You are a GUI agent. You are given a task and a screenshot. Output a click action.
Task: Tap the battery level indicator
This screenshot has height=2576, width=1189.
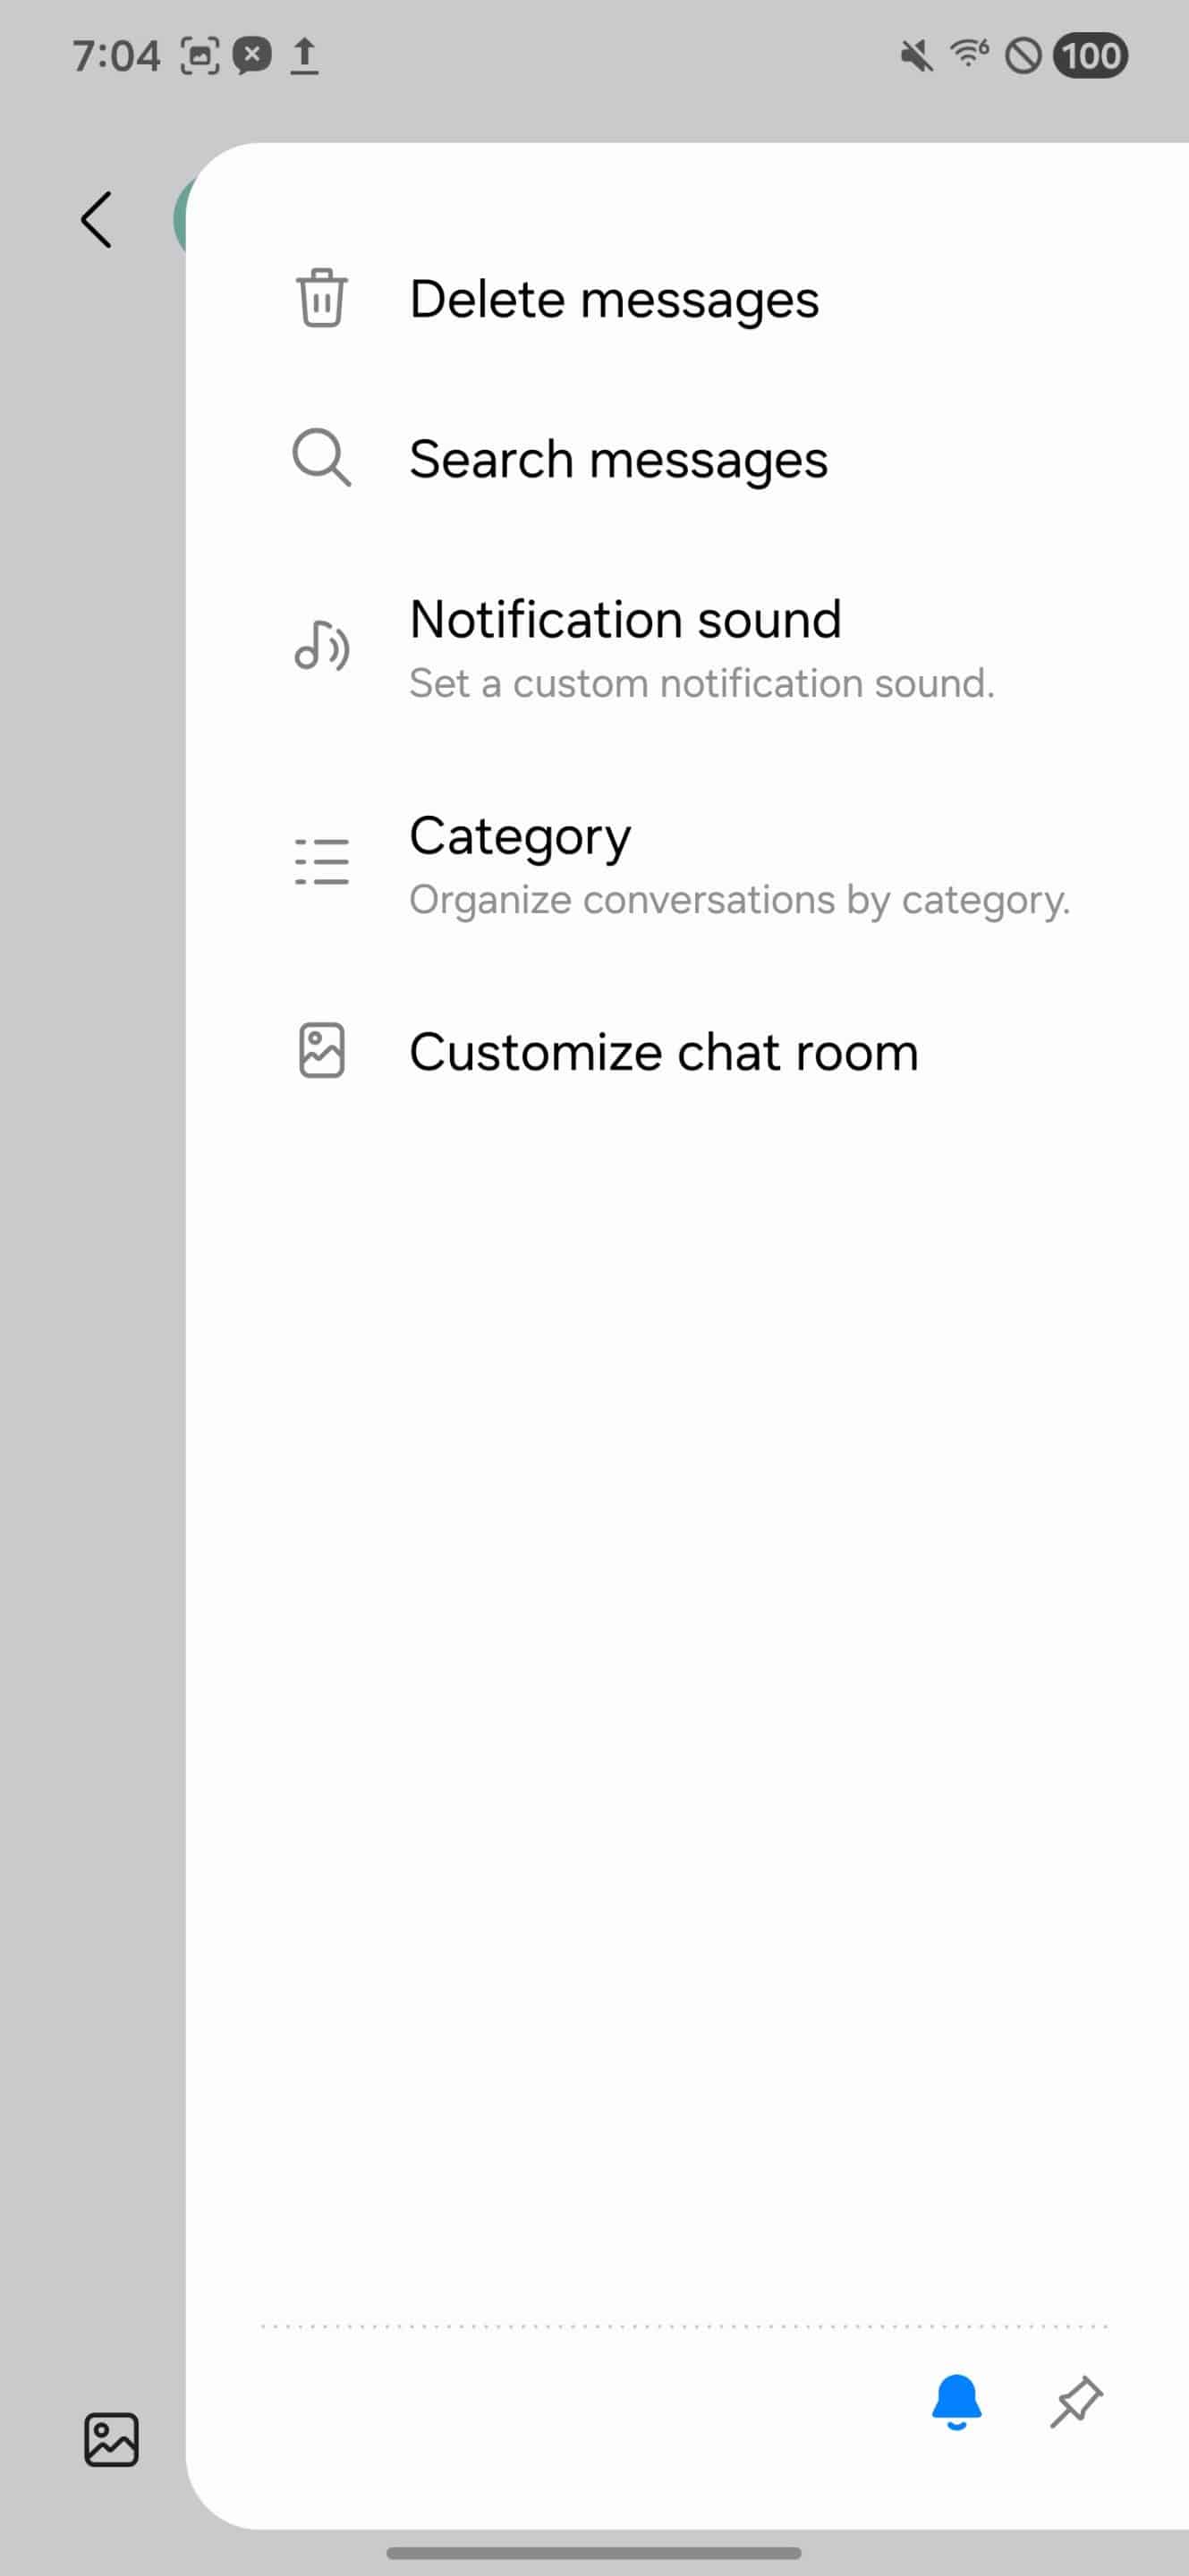coord(1090,55)
